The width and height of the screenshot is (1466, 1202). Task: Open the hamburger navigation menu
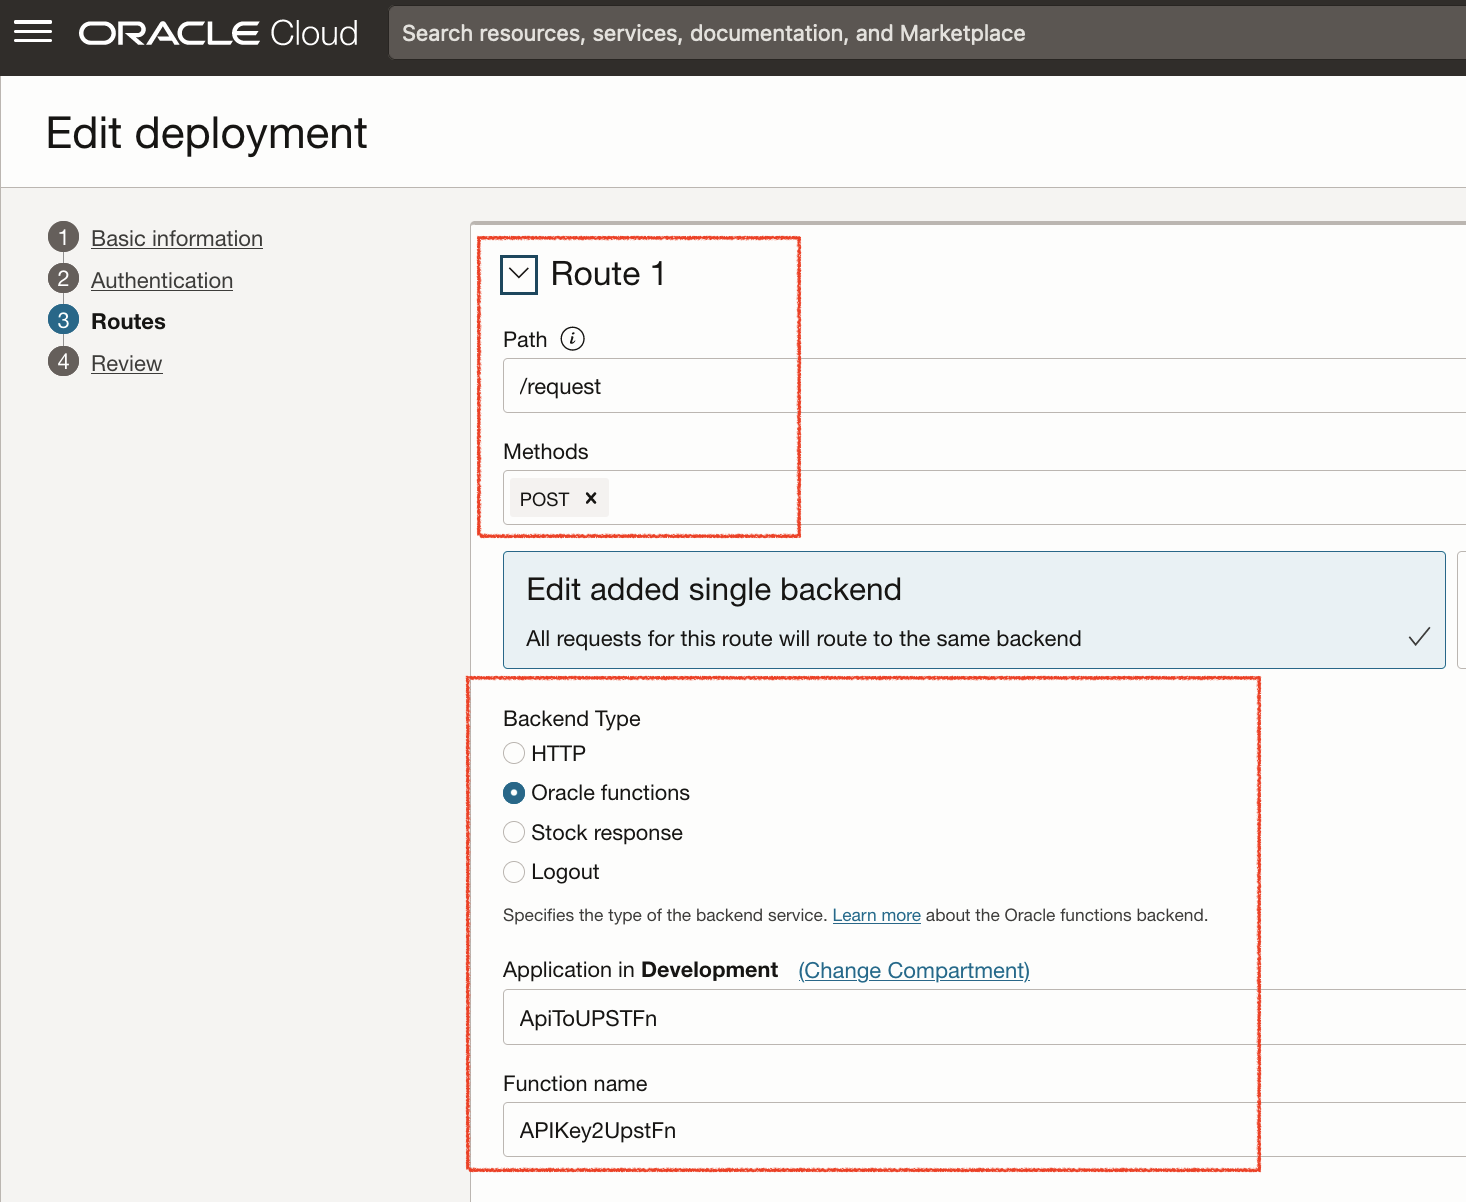coord(33,33)
